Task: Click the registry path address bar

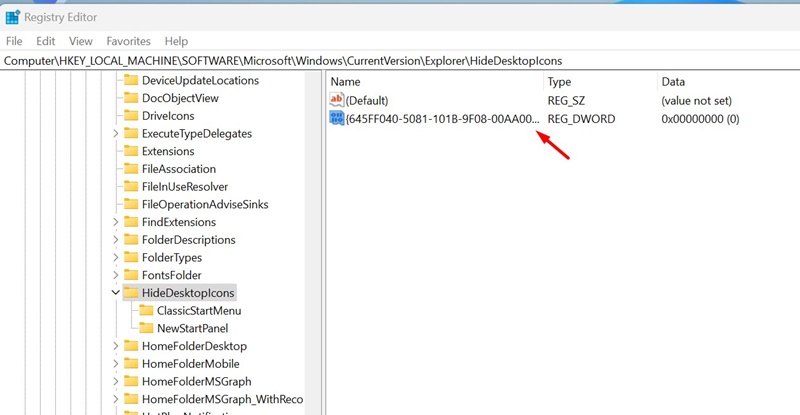Action: 400,61
